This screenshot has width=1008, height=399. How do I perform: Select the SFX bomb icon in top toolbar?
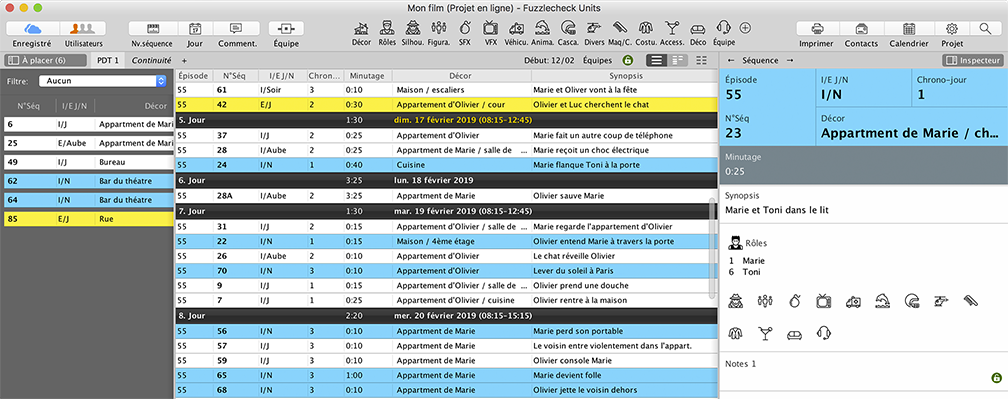click(x=464, y=28)
